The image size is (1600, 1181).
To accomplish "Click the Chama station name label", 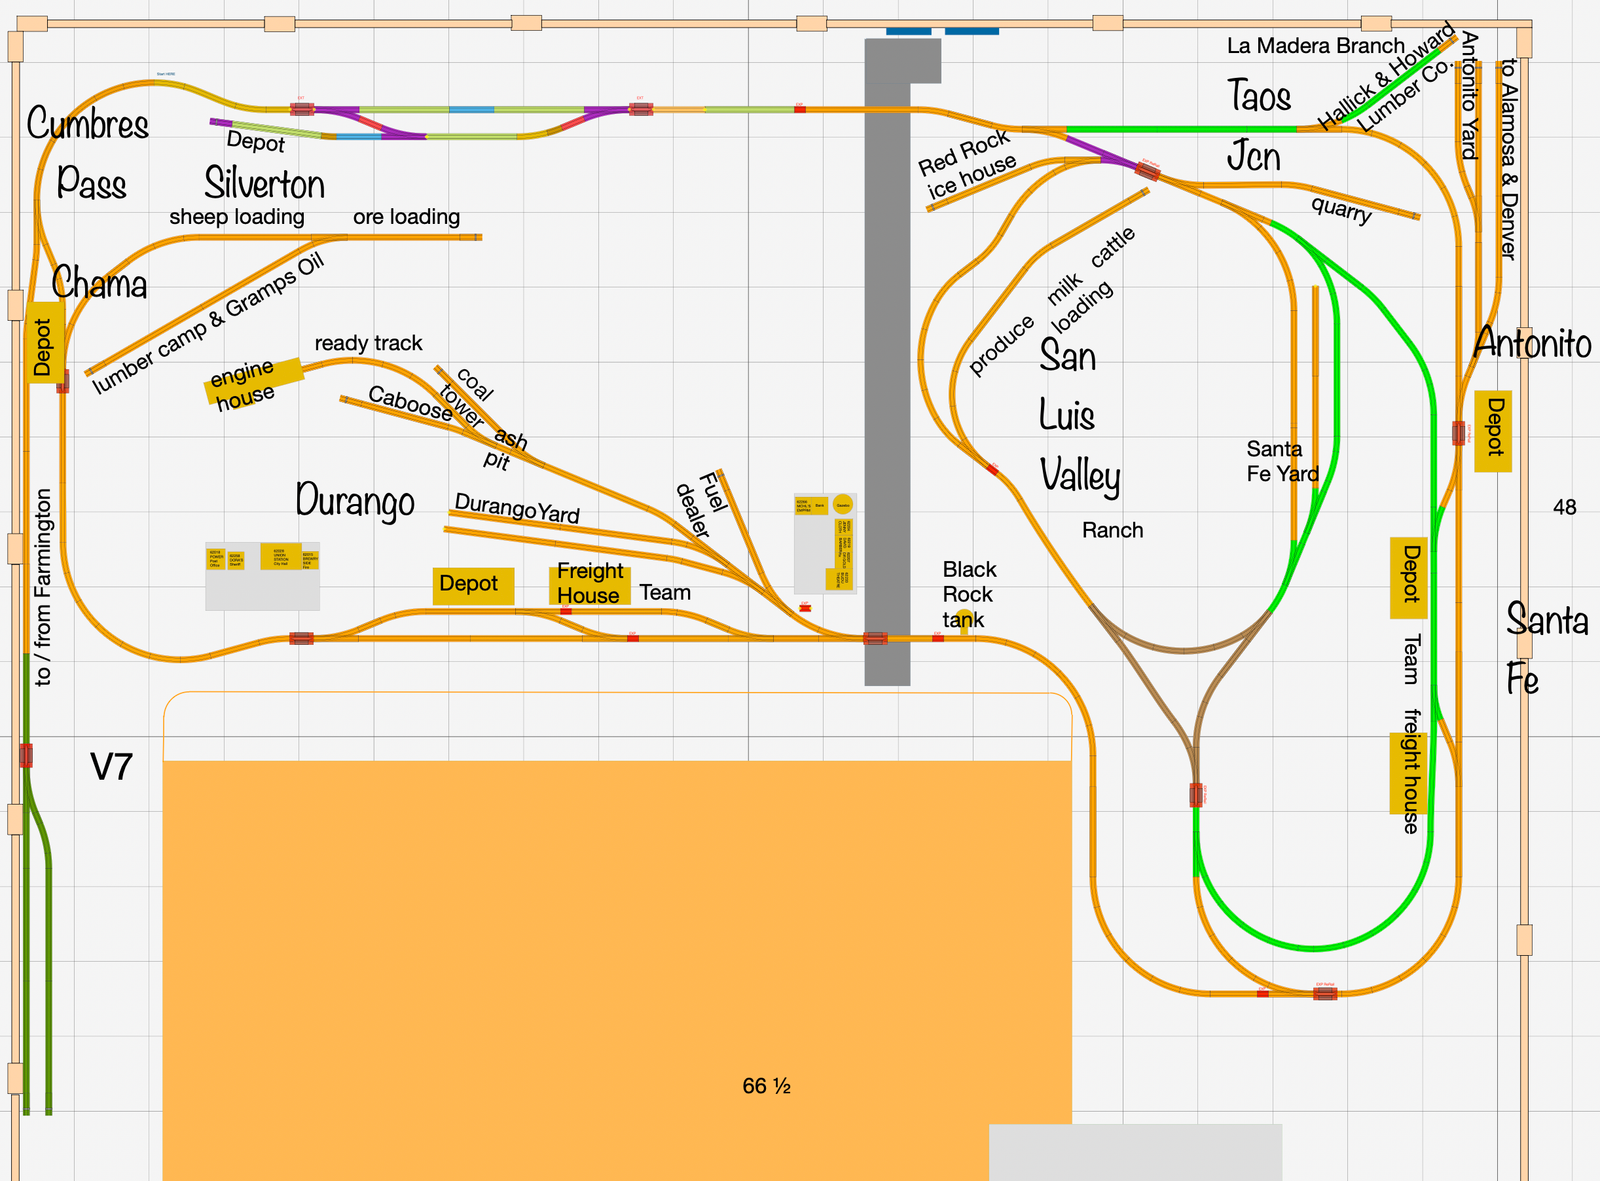I will pos(99,284).
